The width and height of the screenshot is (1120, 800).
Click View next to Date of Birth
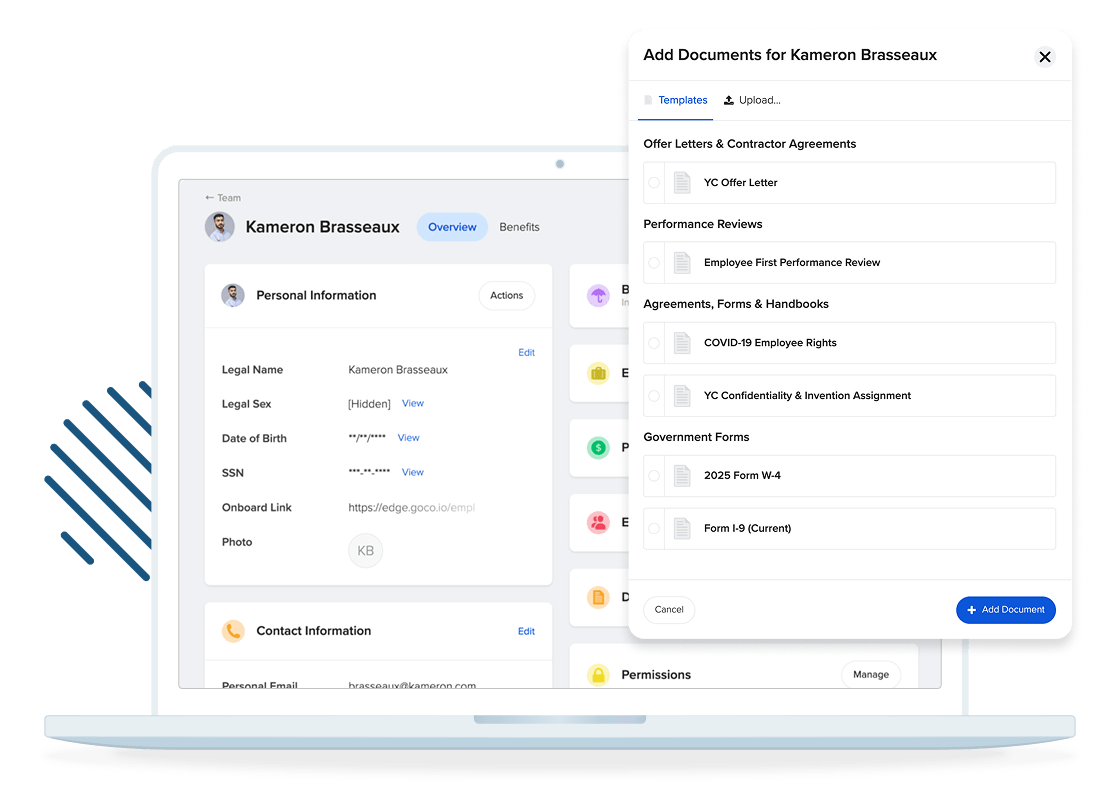point(408,438)
